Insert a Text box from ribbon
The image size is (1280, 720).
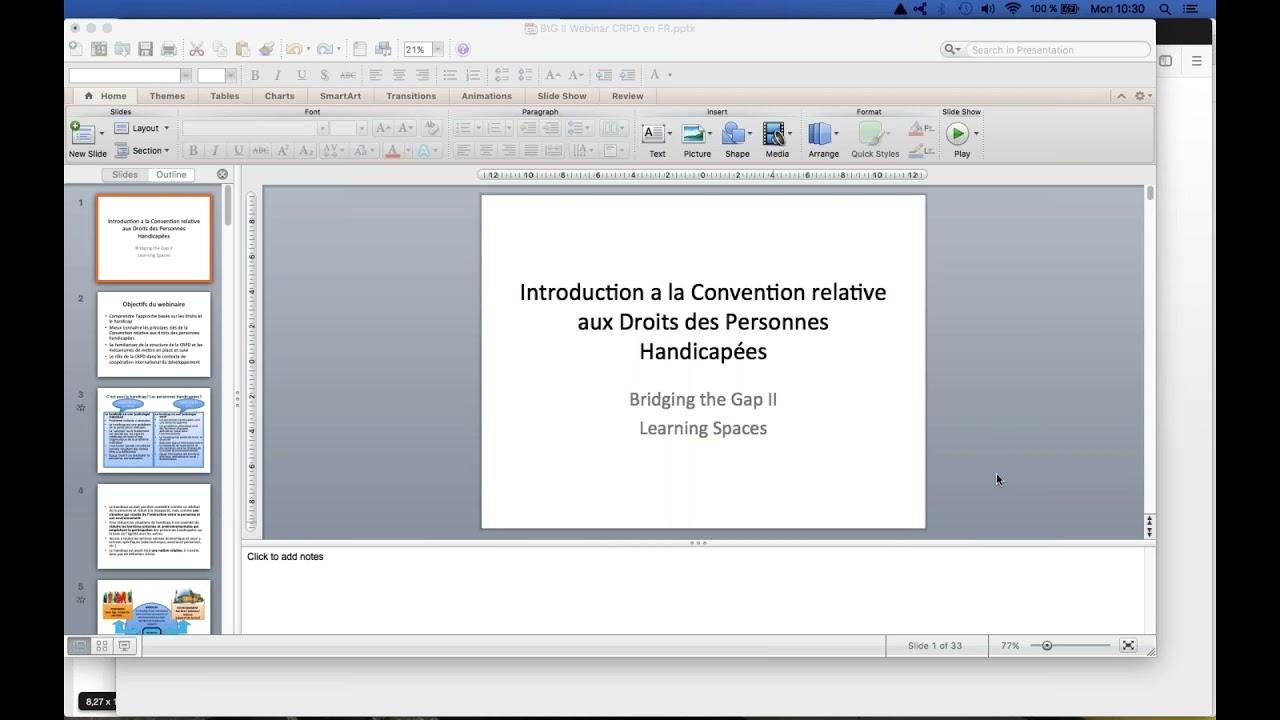click(654, 133)
